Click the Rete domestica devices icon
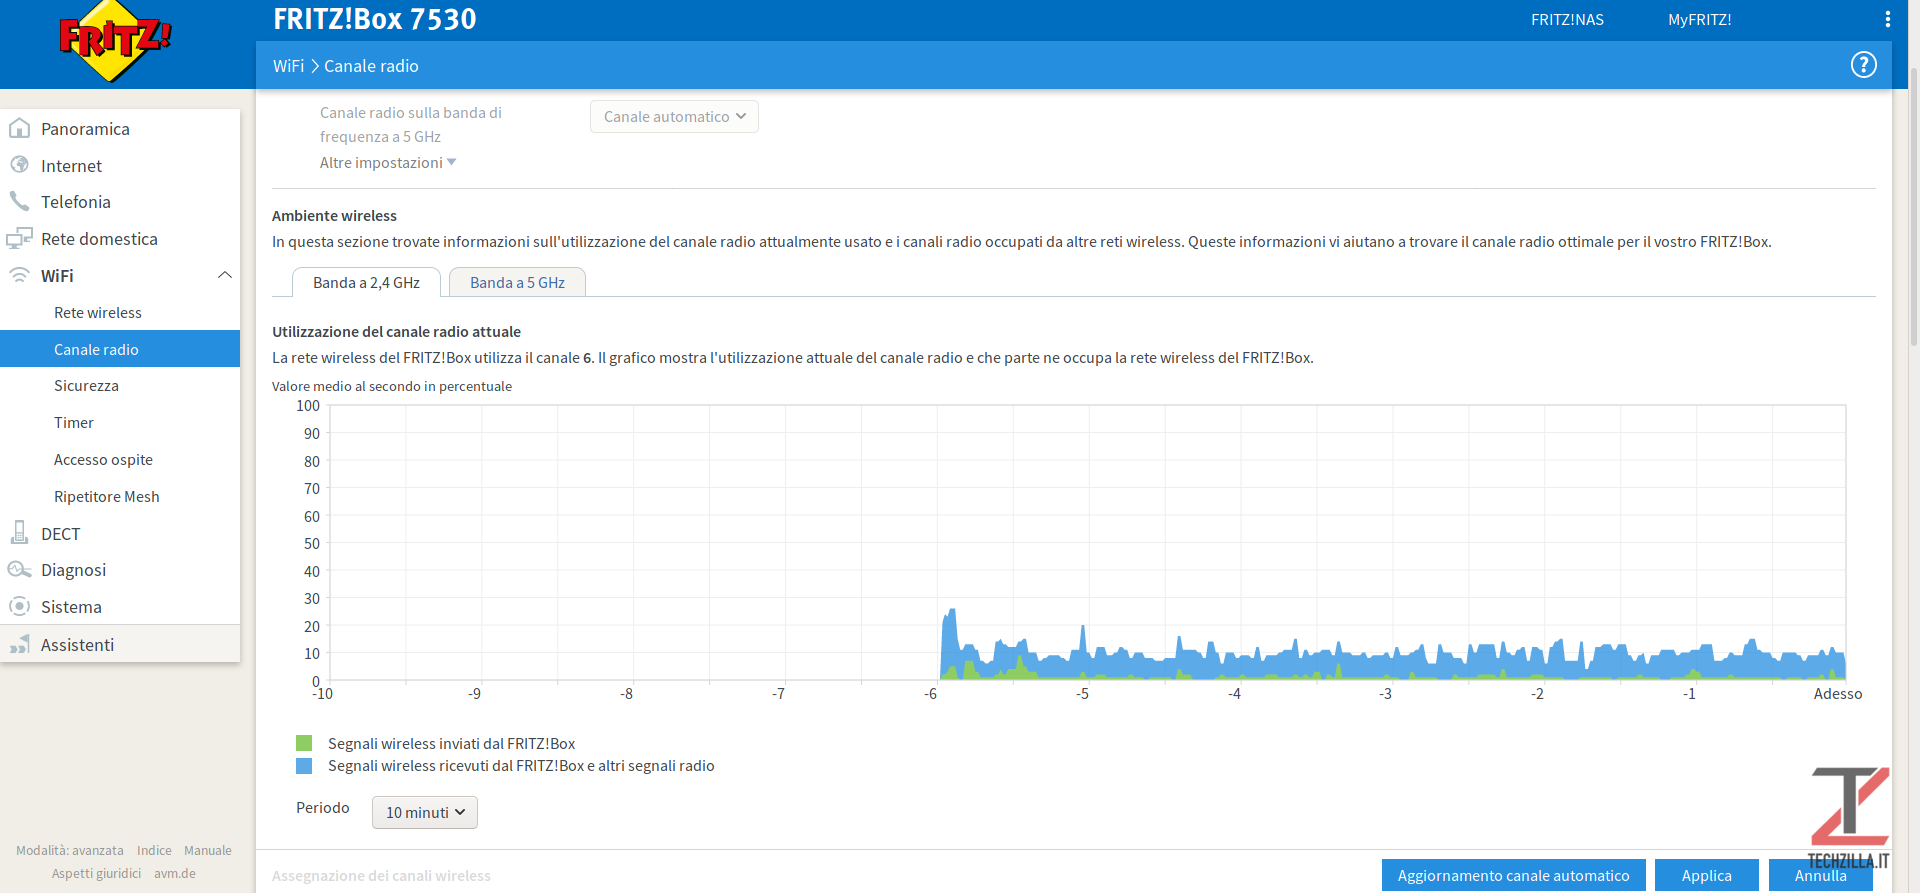The height and width of the screenshot is (893, 1920). tap(19, 238)
